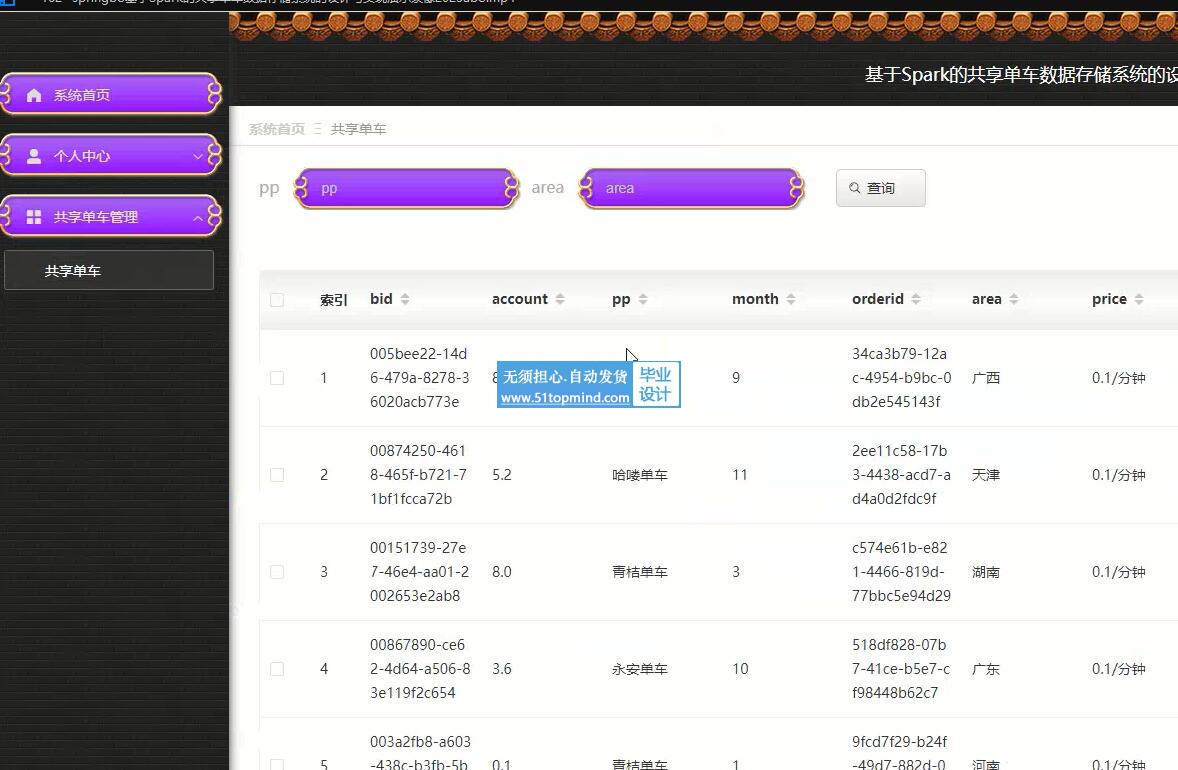Click sort arrows next to month header
1178x770 pixels.
pos(790,299)
